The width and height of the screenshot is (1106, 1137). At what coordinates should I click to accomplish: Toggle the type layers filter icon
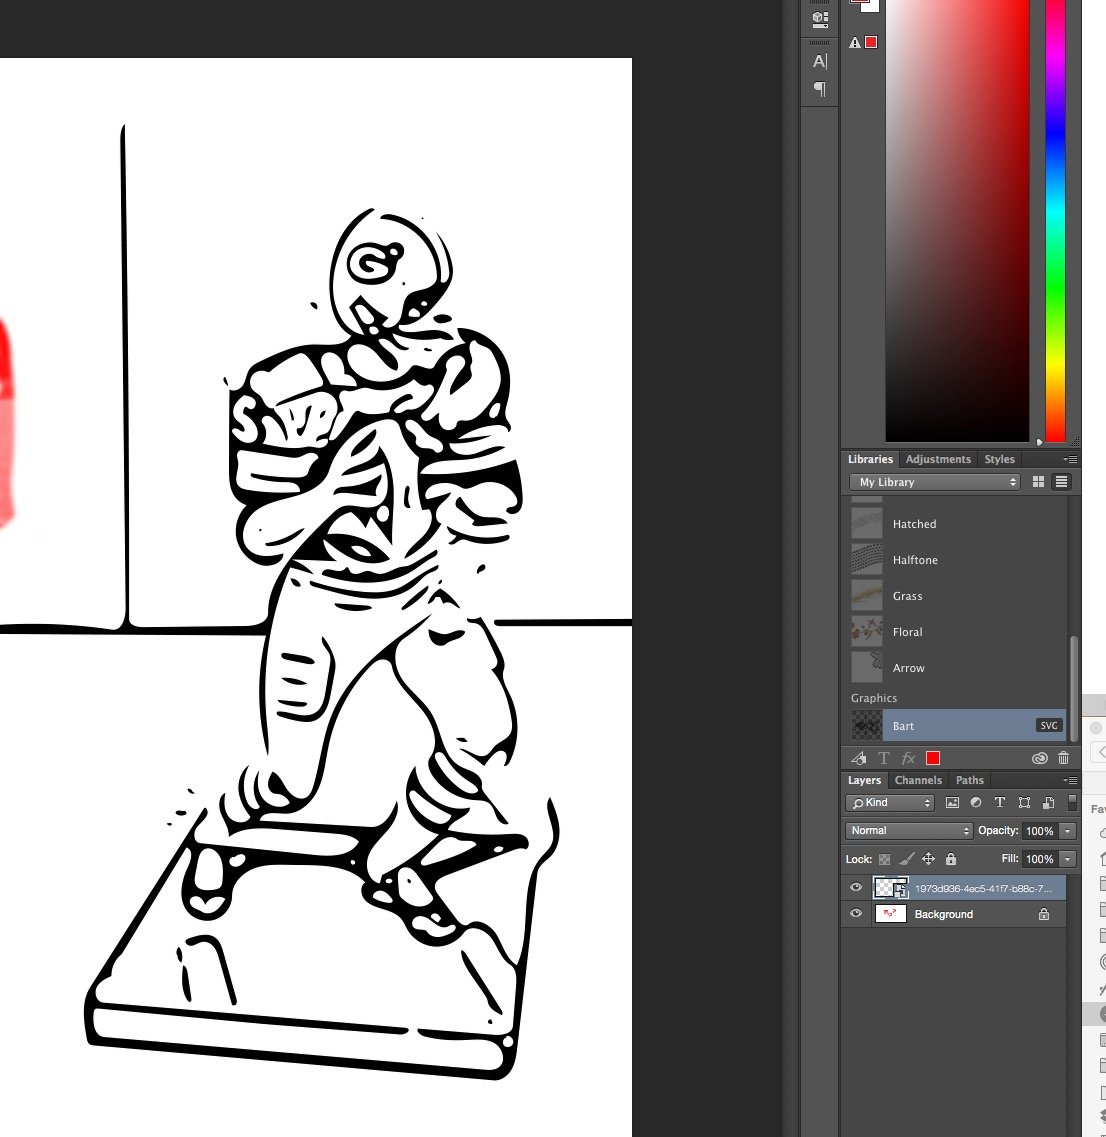click(1000, 803)
